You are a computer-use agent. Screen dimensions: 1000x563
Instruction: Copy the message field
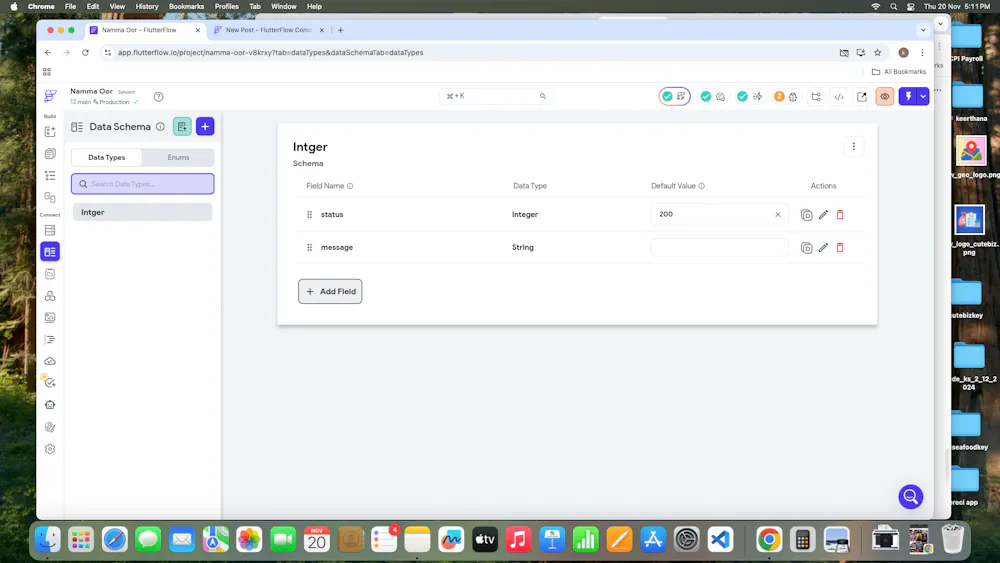806,247
